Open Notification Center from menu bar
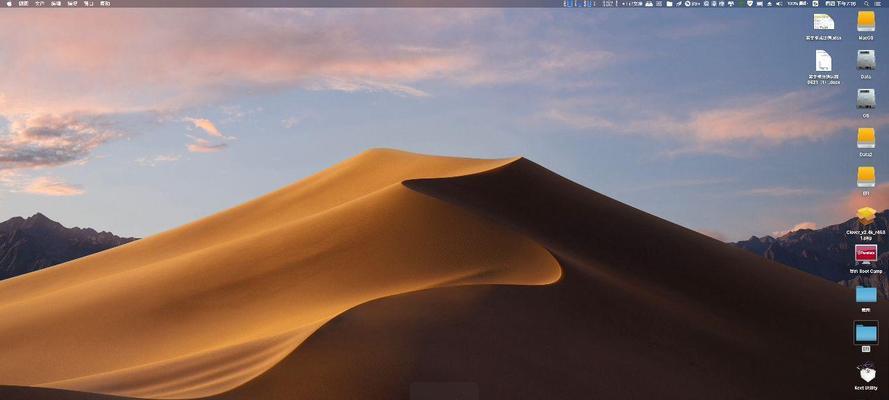This screenshot has height=400, width=889. click(x=878, y=3)
